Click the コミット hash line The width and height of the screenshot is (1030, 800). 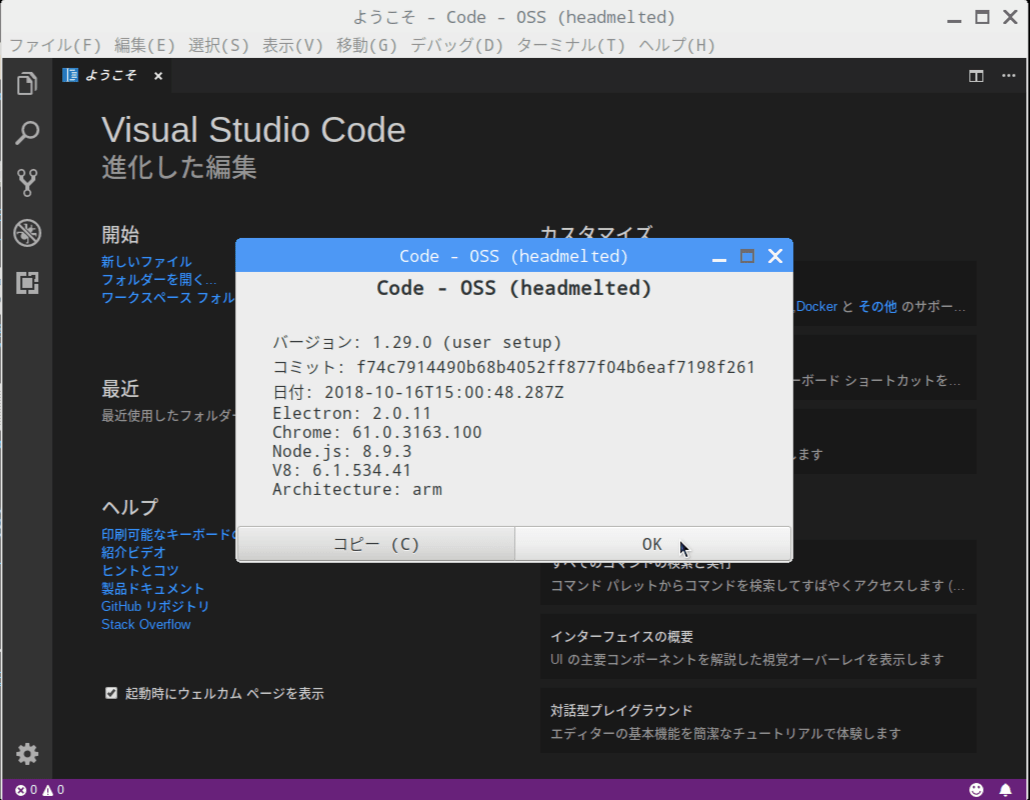514,367
